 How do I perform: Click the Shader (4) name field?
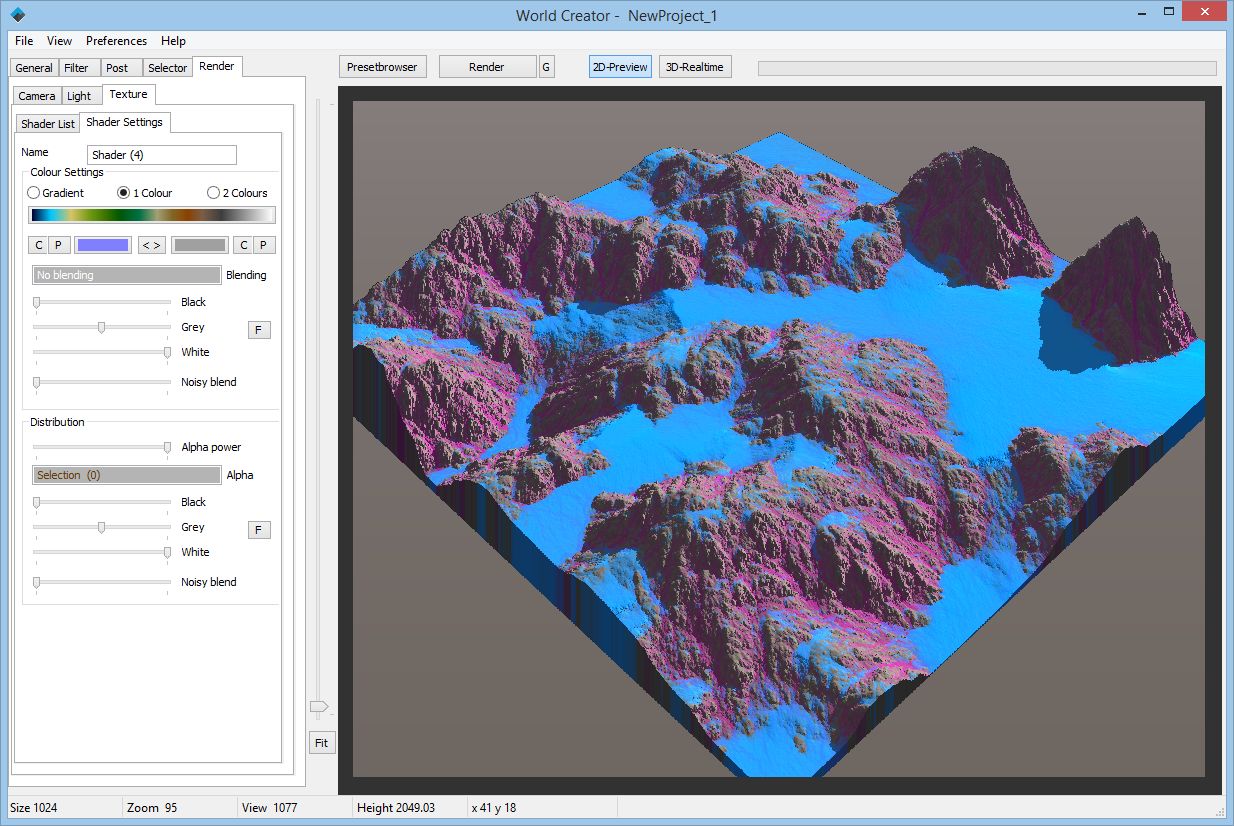(161, 155)
